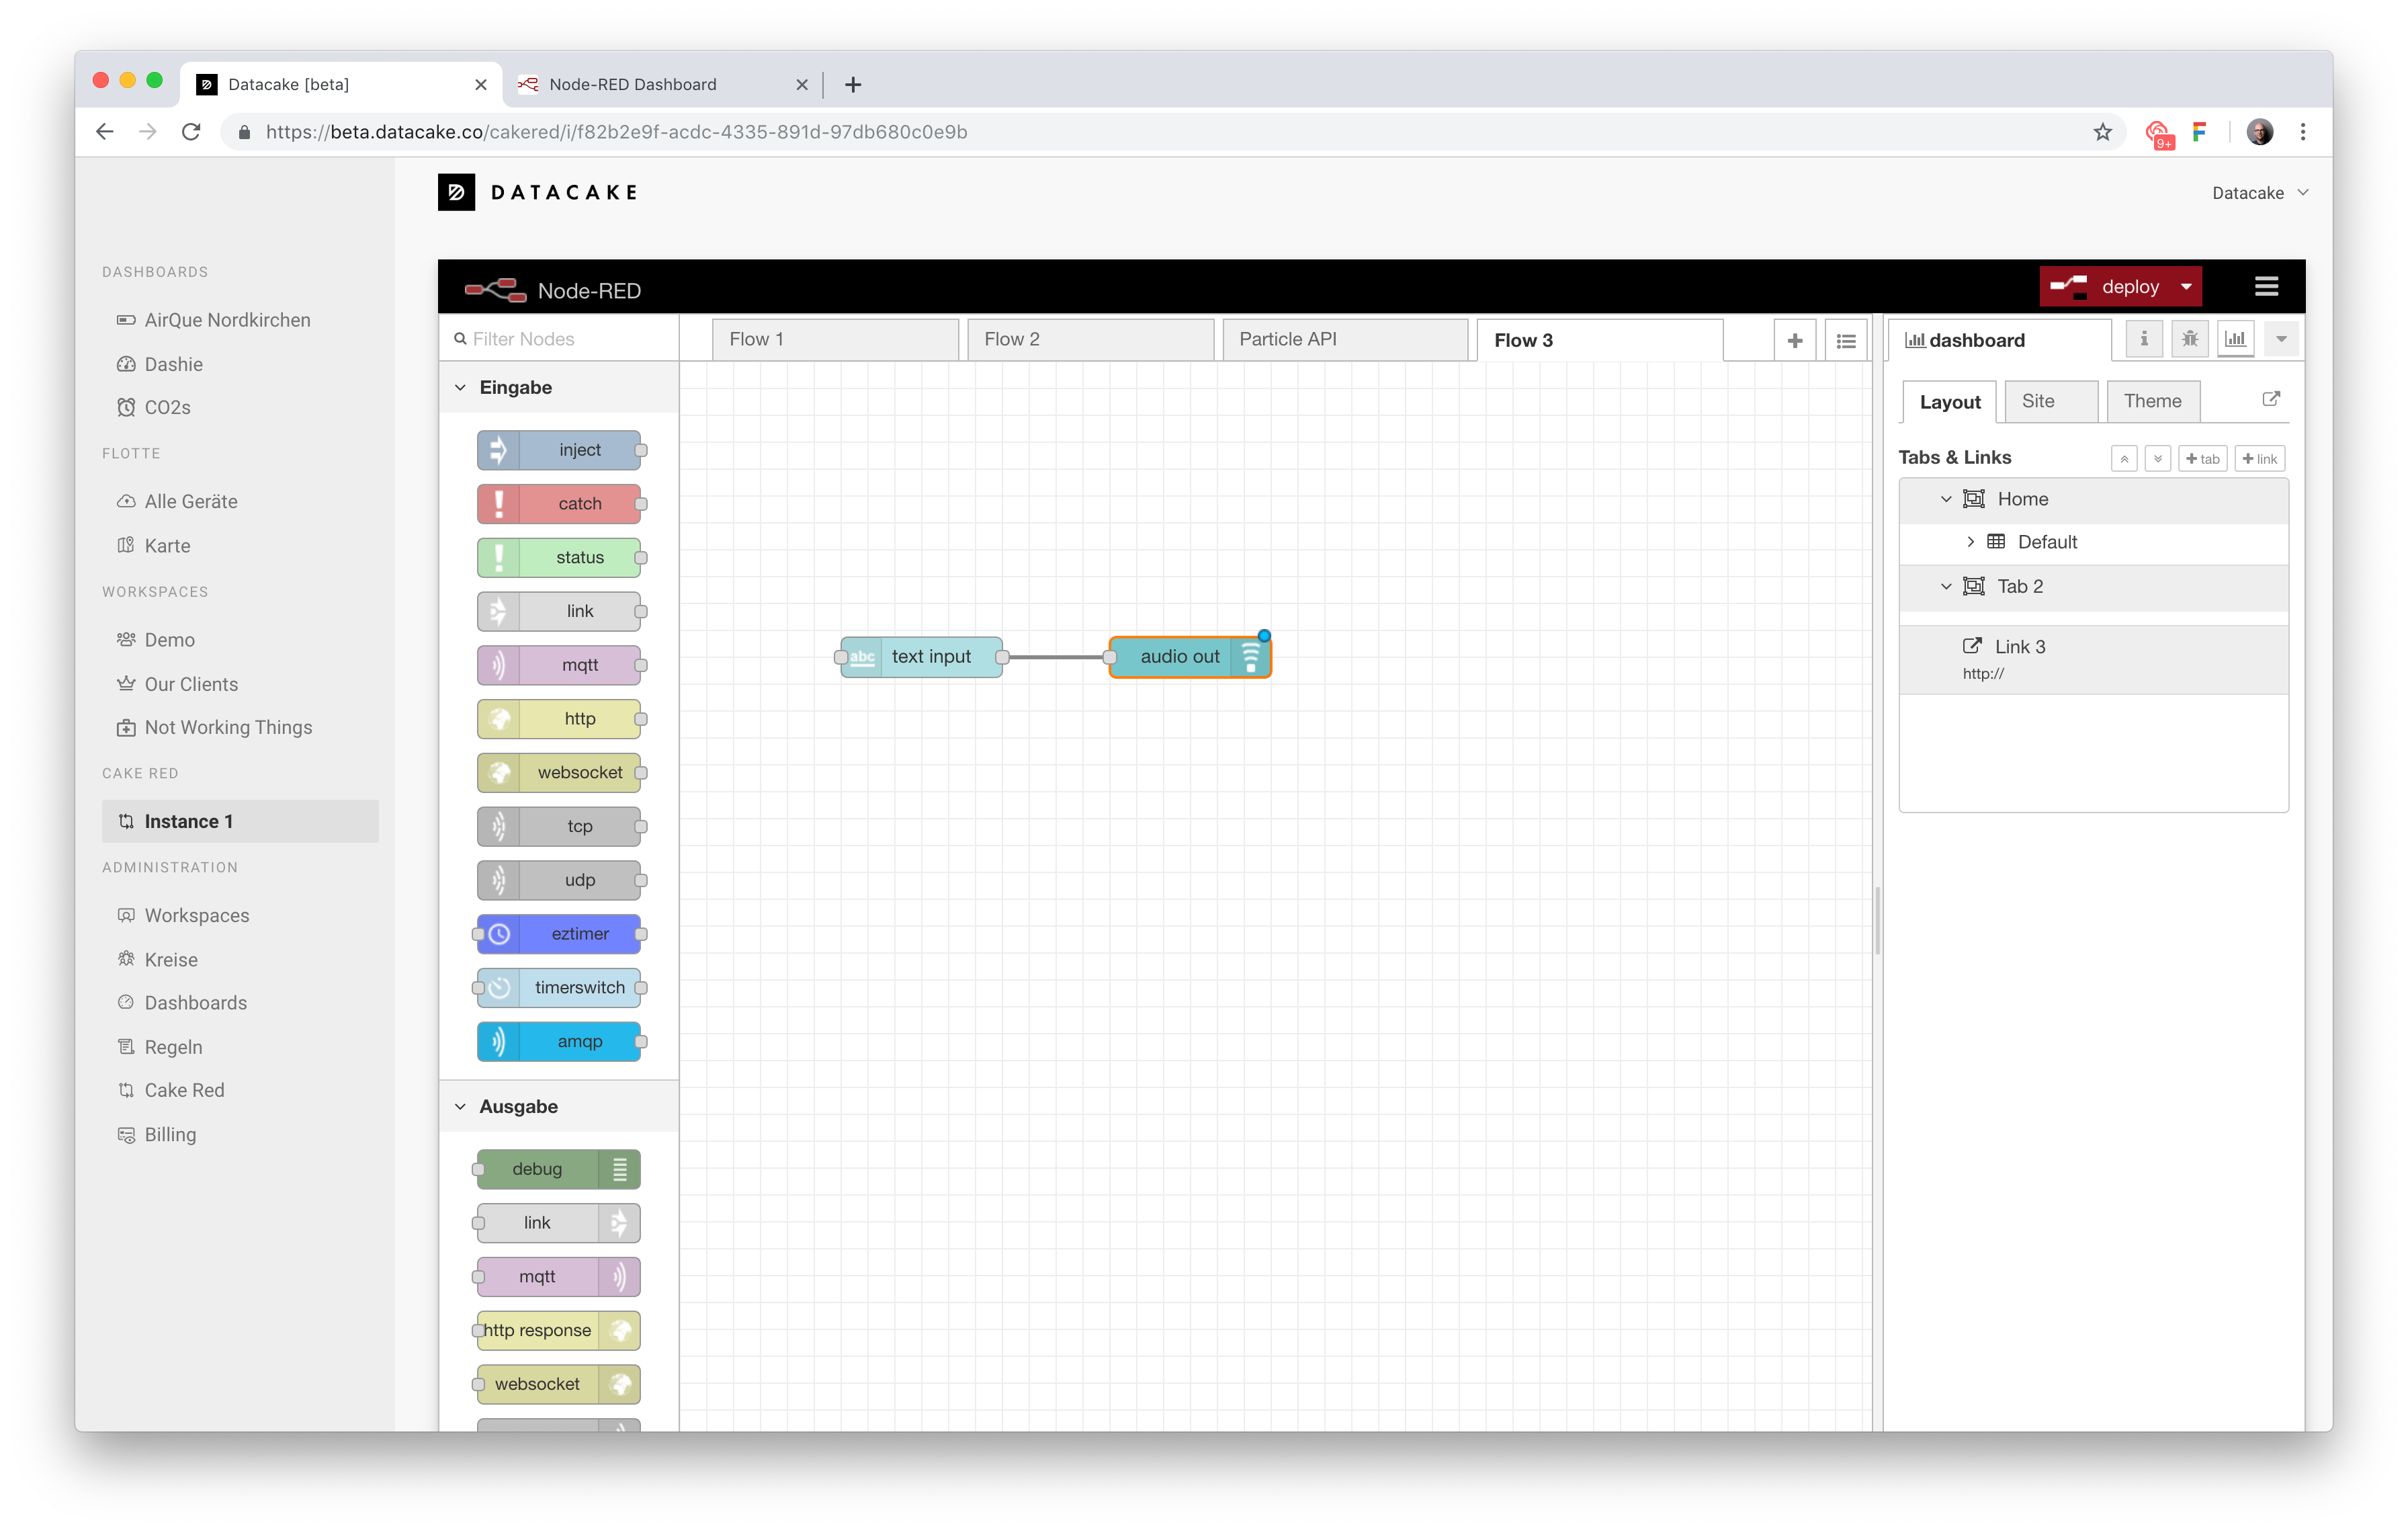Collapse the Tab 2 entry

1946,586
